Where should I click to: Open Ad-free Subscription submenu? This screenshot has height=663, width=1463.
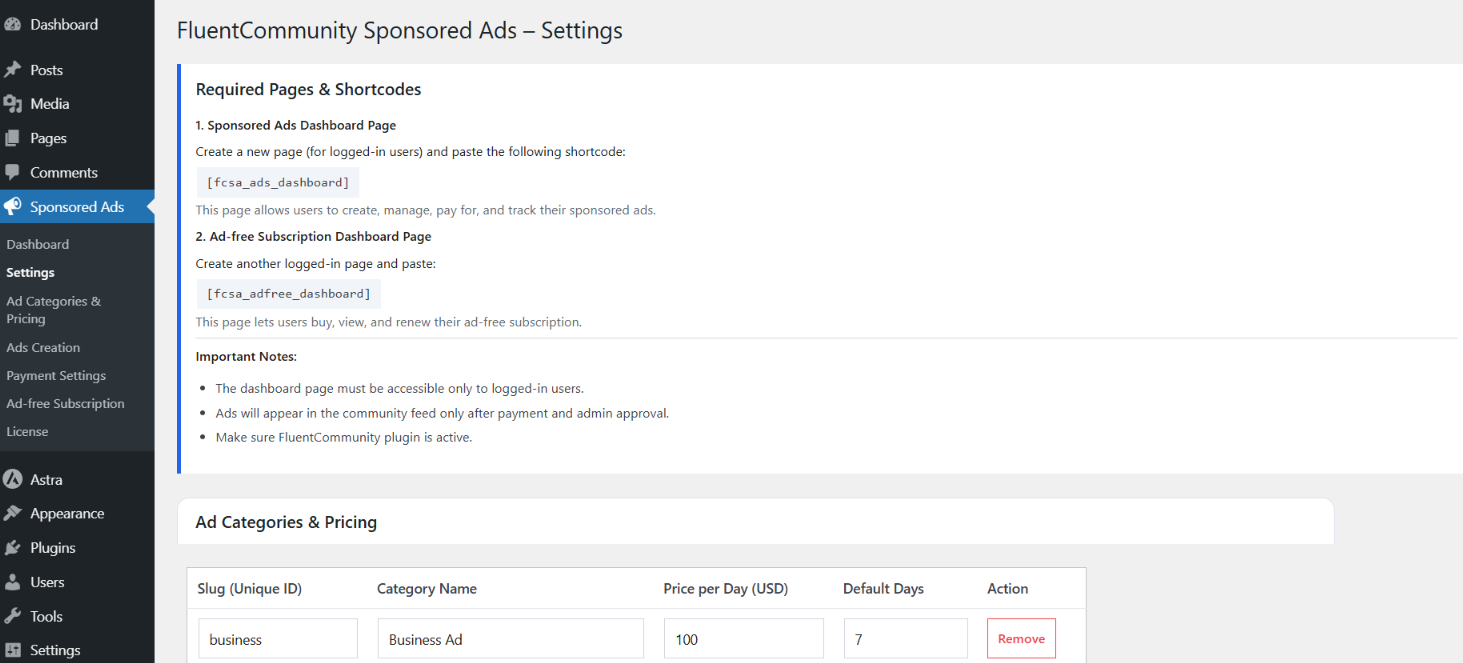pyautogui.click(x=66, y=403)
